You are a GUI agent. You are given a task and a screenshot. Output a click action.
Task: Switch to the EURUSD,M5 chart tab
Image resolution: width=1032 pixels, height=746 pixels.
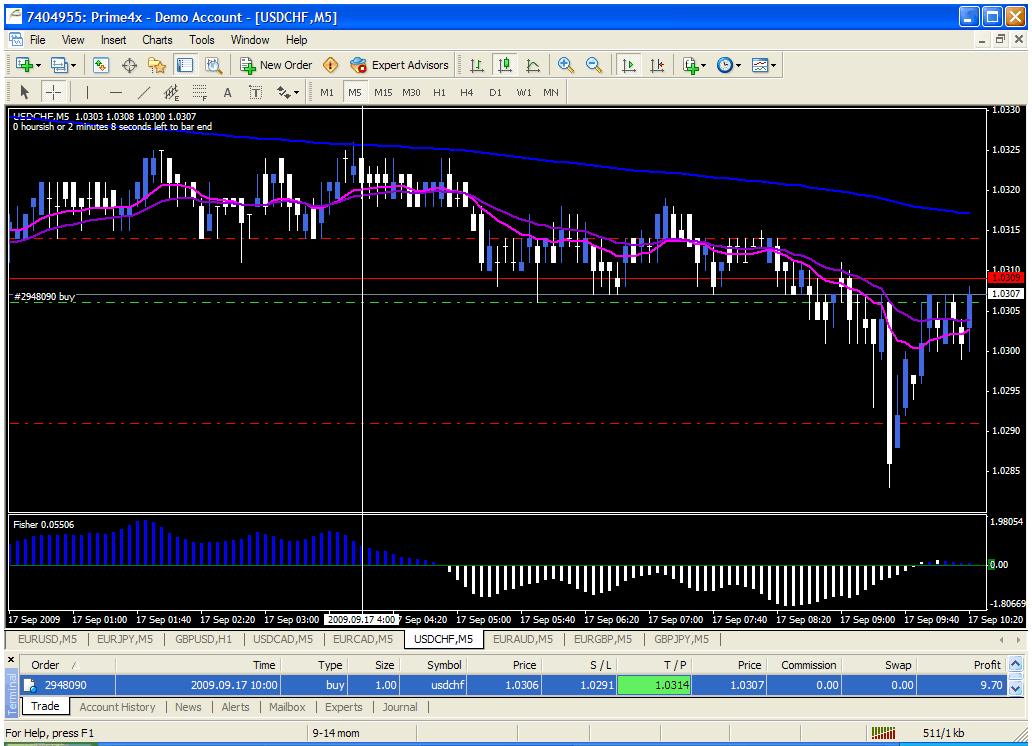pyautogui.click(x=47, y=639)
